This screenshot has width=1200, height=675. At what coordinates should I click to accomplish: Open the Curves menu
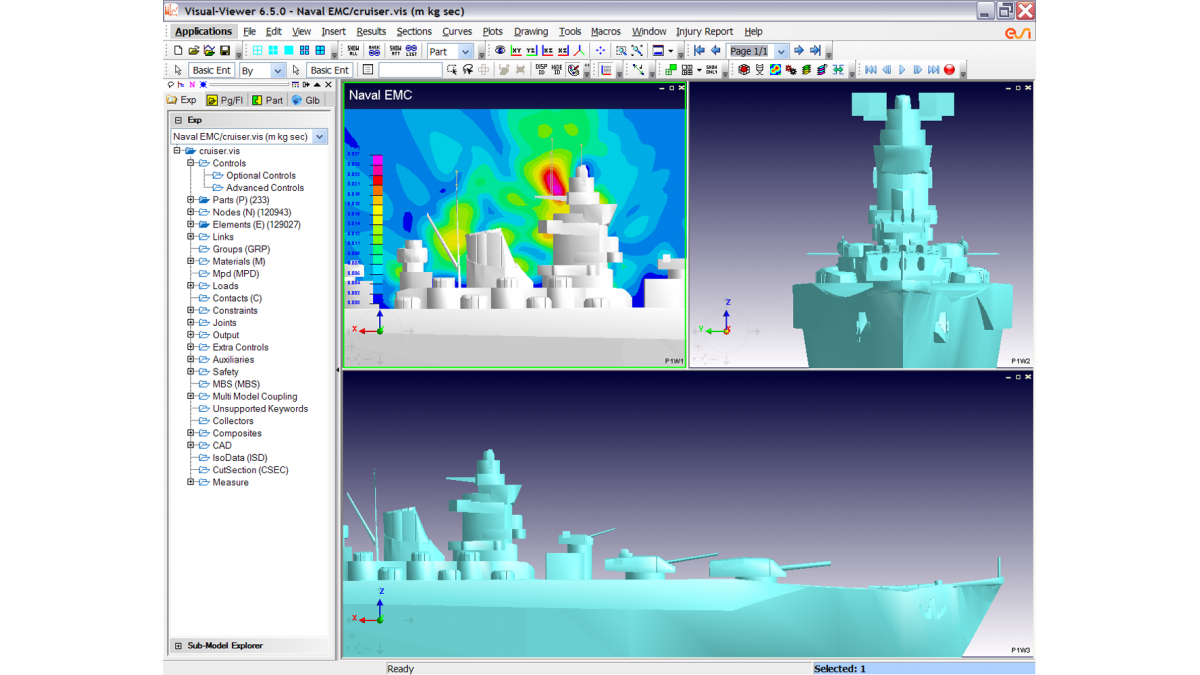(457, 32)
